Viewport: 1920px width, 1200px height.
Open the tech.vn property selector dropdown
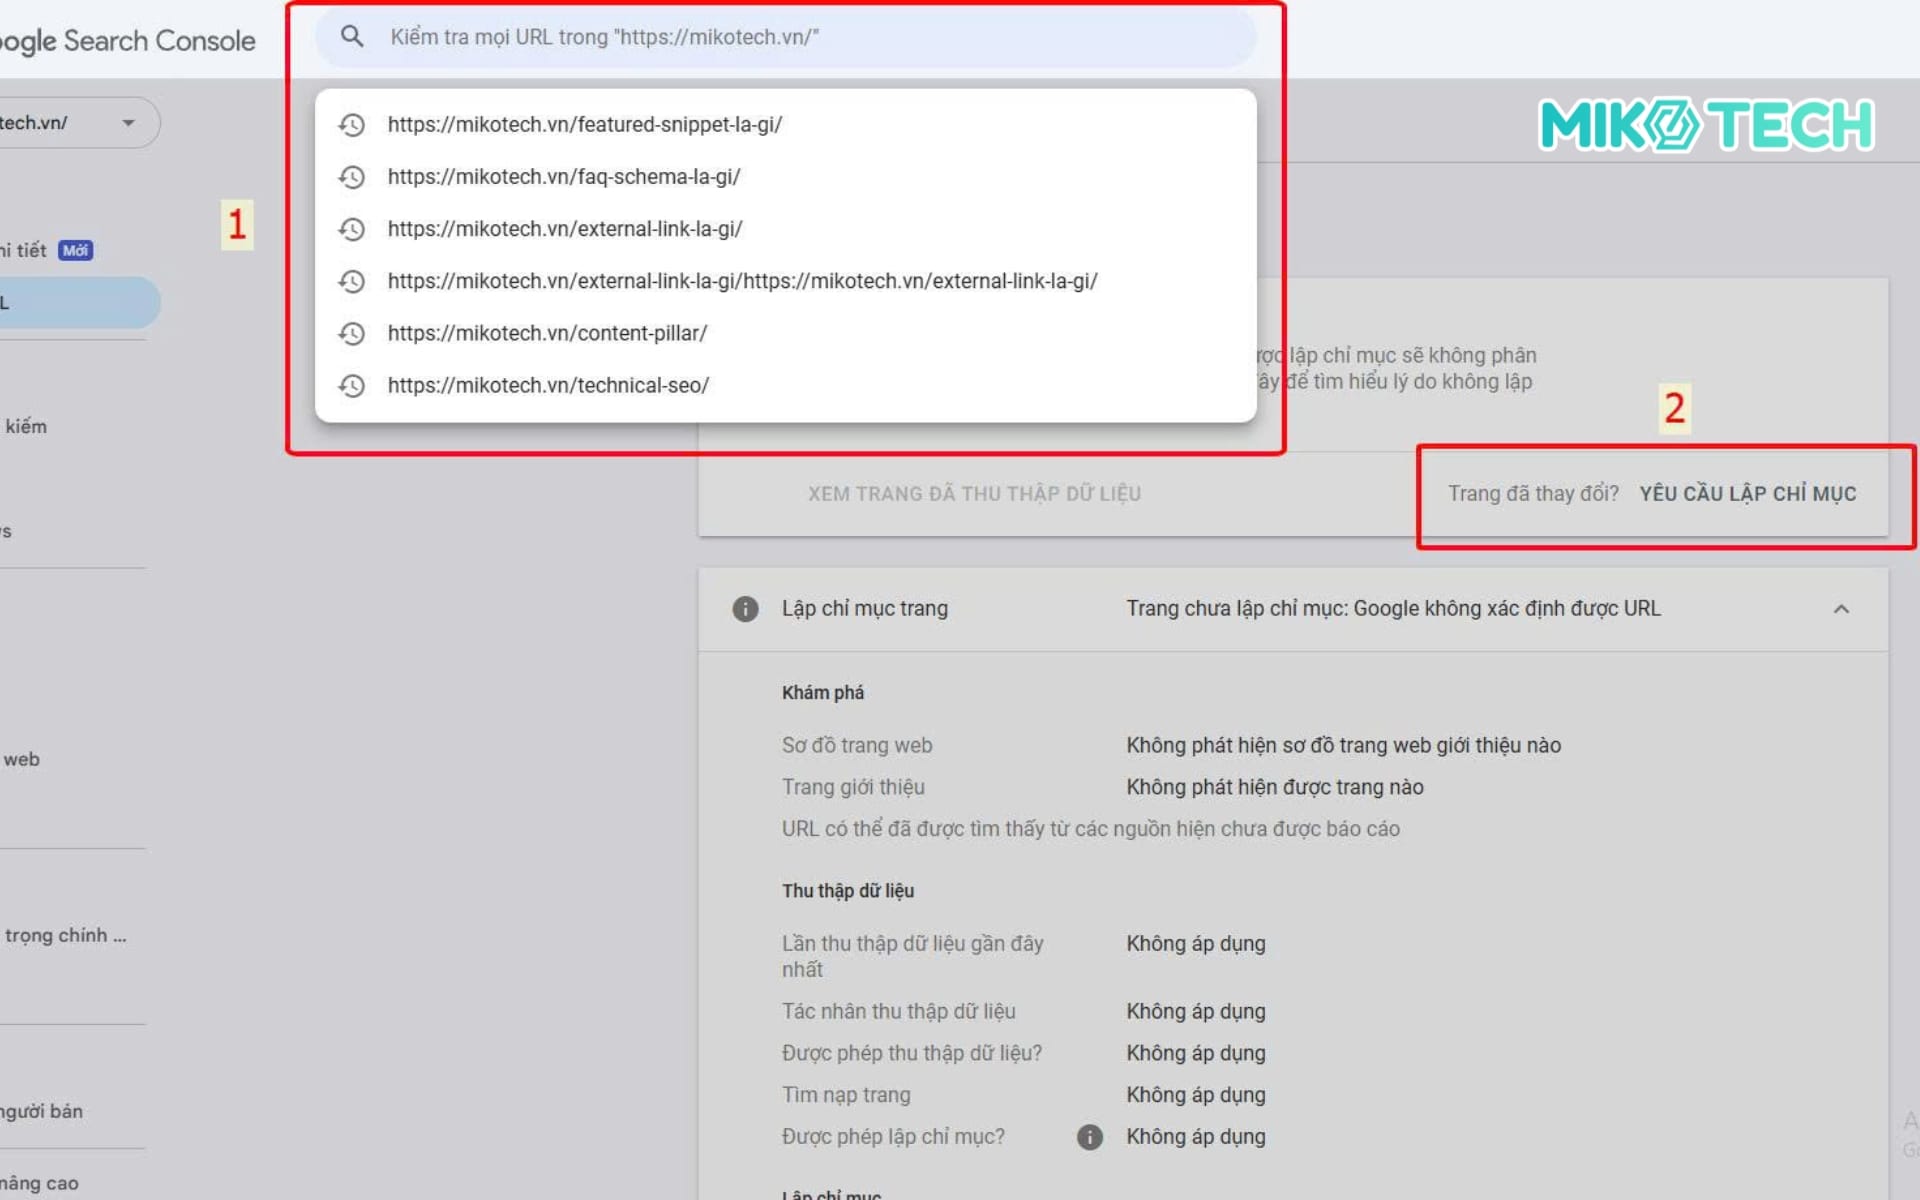tap(128, 122)
